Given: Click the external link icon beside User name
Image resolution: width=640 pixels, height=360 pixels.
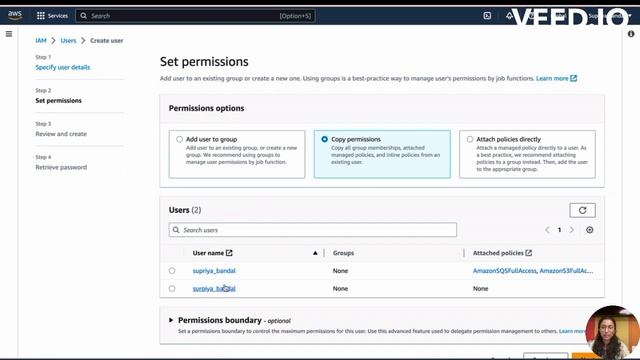Looking at the screenshot, I should (229, 253).
